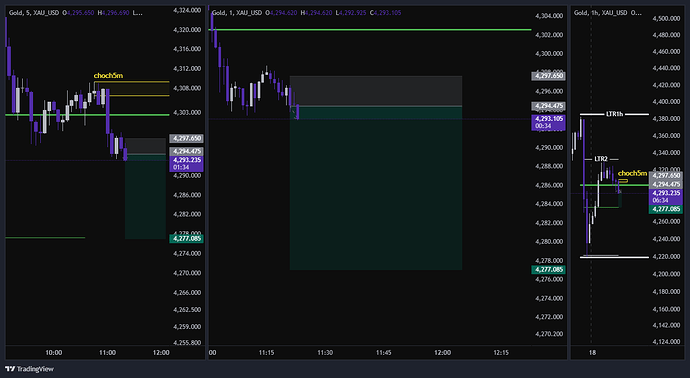Click the 11:30 time axis label
The image size is (690, 378).
(325, 352)
